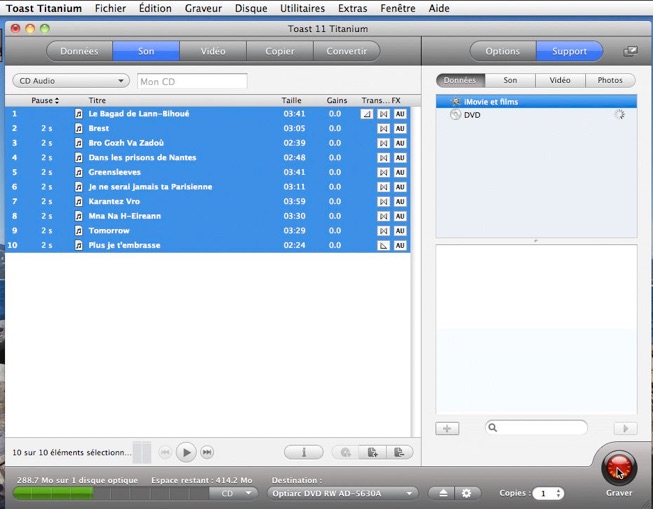This screenshot has width=653, height=509.
Task: Click music file icon of Tomorrow track
Action: 78,230
